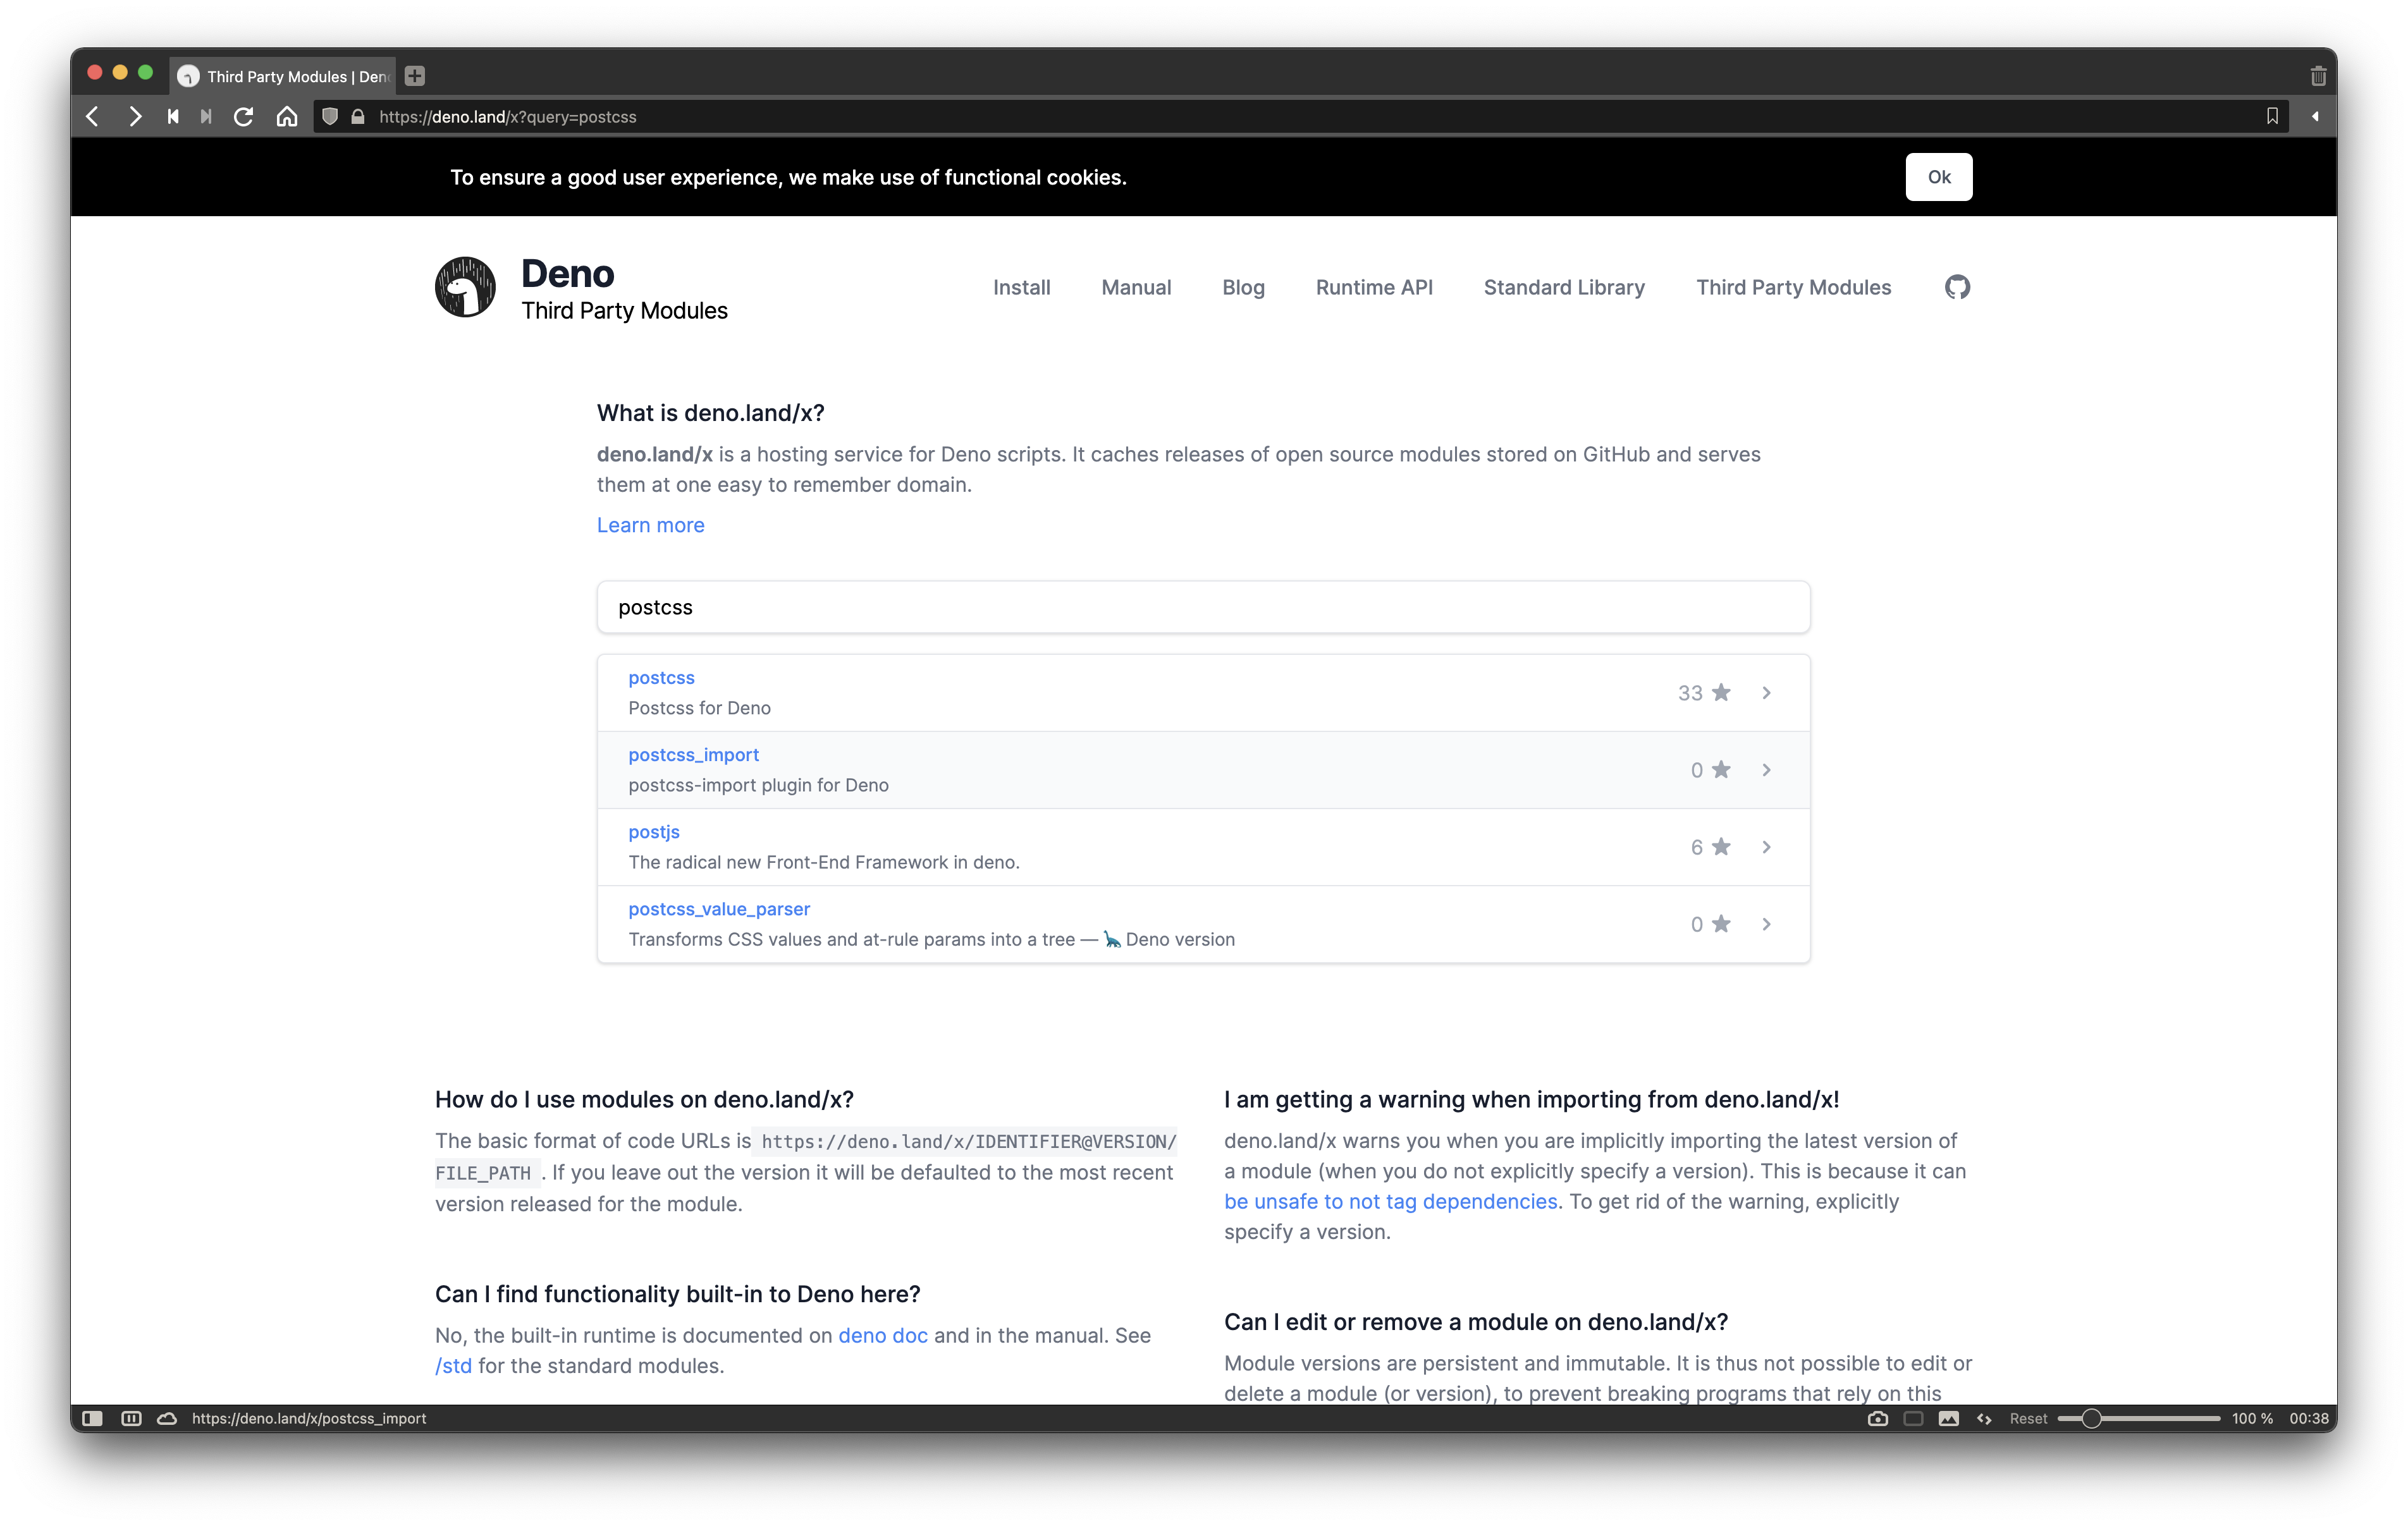Toggle the side panel arrow at top right
2408x1526 pixels.
point(2315,117)
